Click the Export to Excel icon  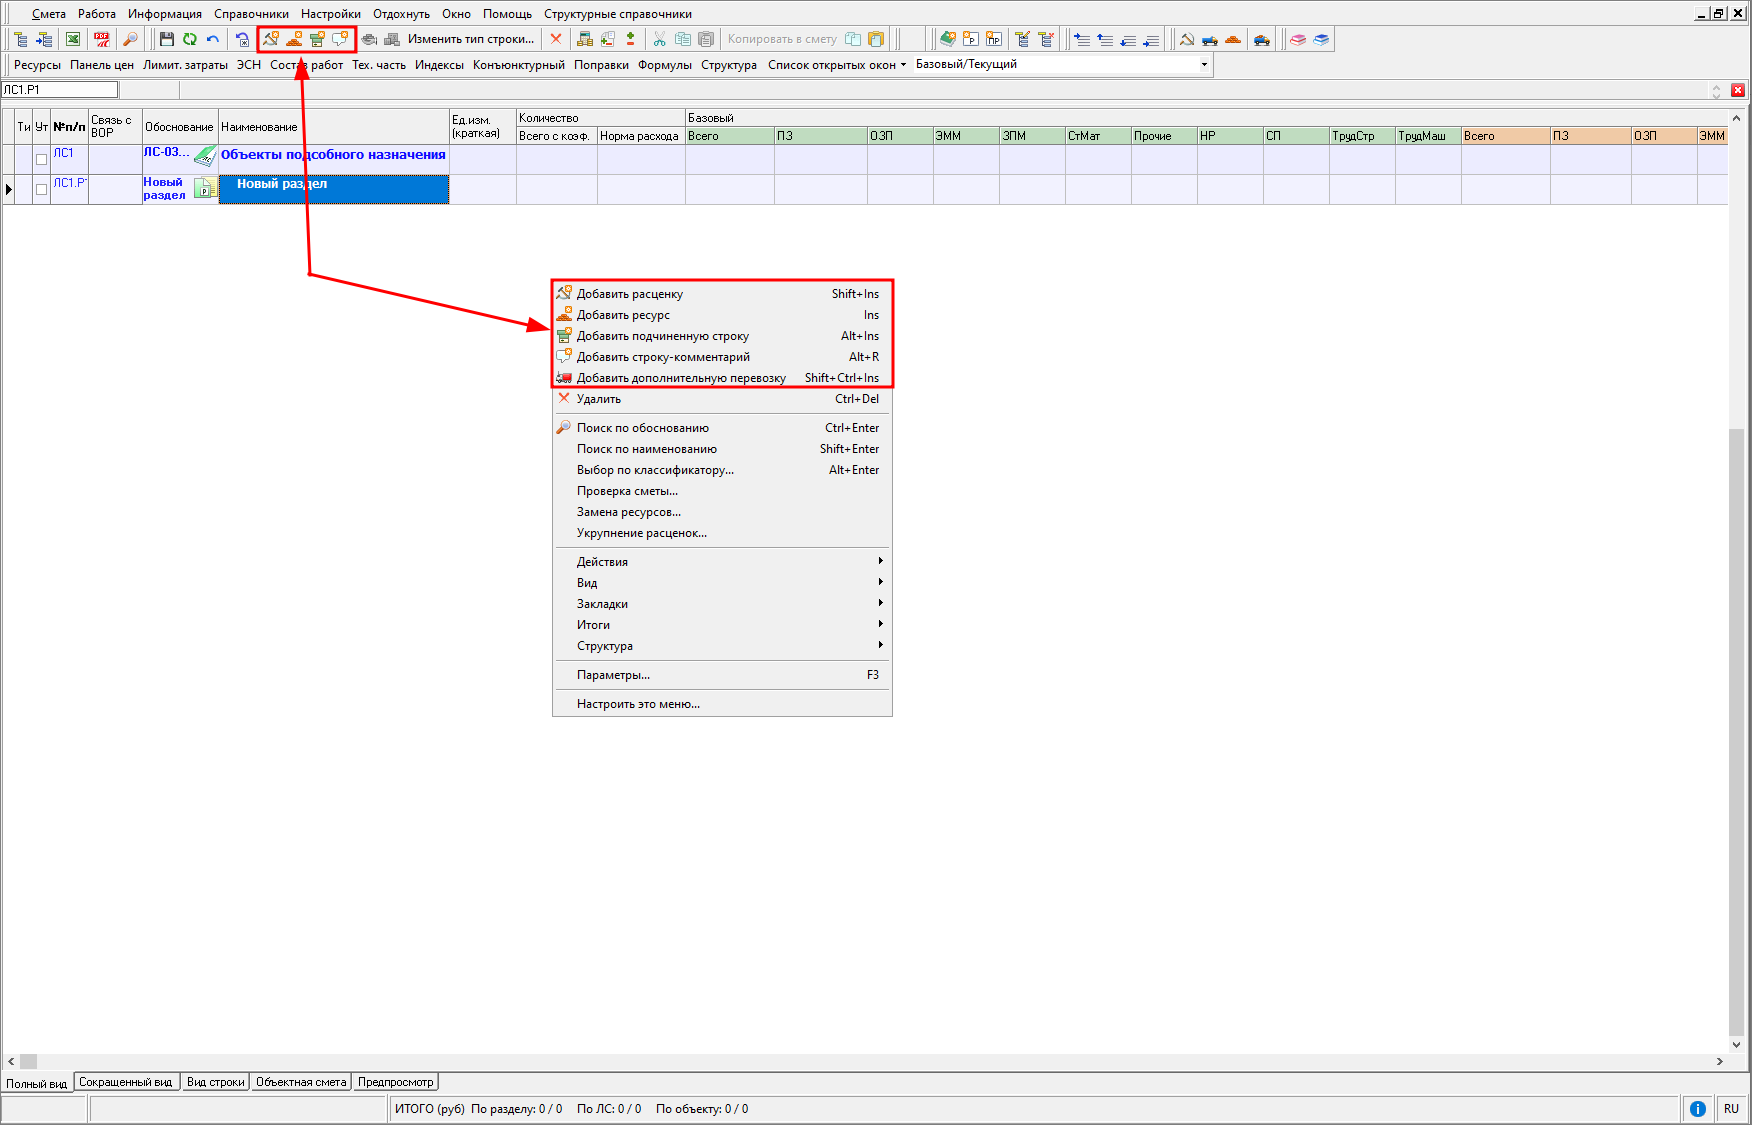pos(73,40)
